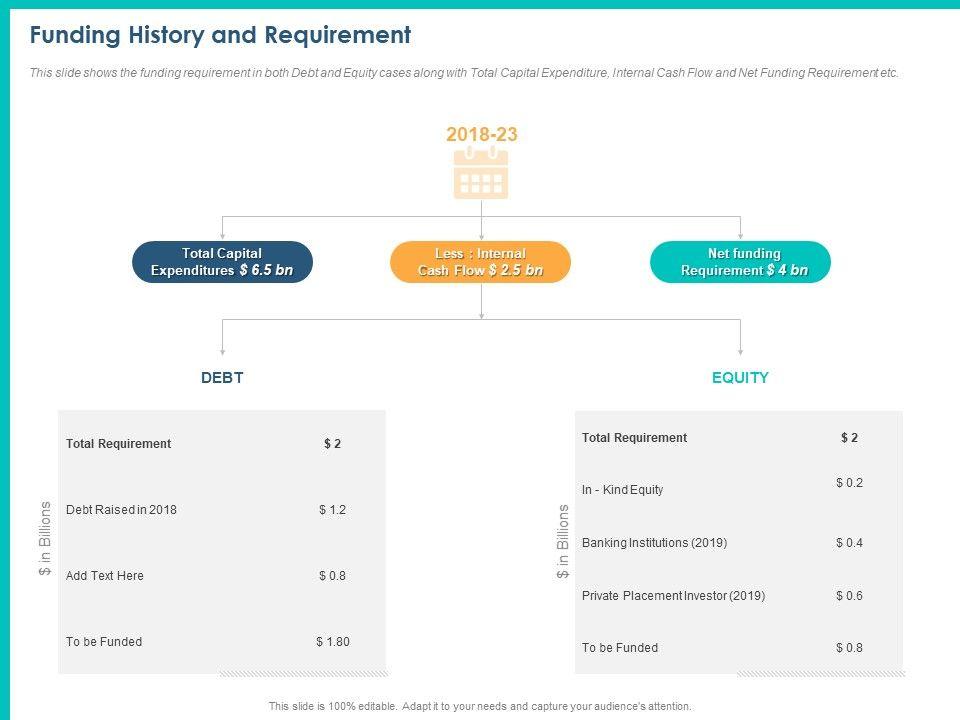
Task: Select the Debt To be Funded $ 1.80 value
Action: tap(333, 642)
